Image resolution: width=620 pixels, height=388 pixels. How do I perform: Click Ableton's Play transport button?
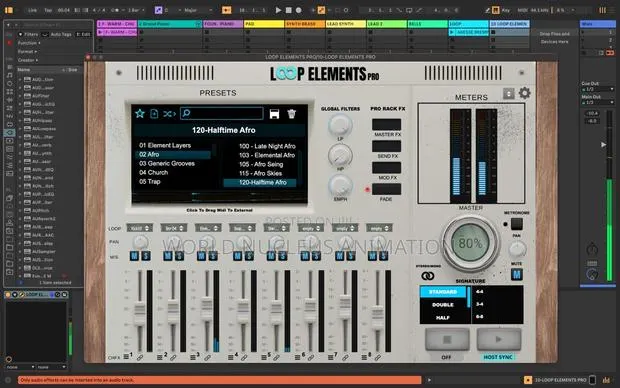click(278, 10)
